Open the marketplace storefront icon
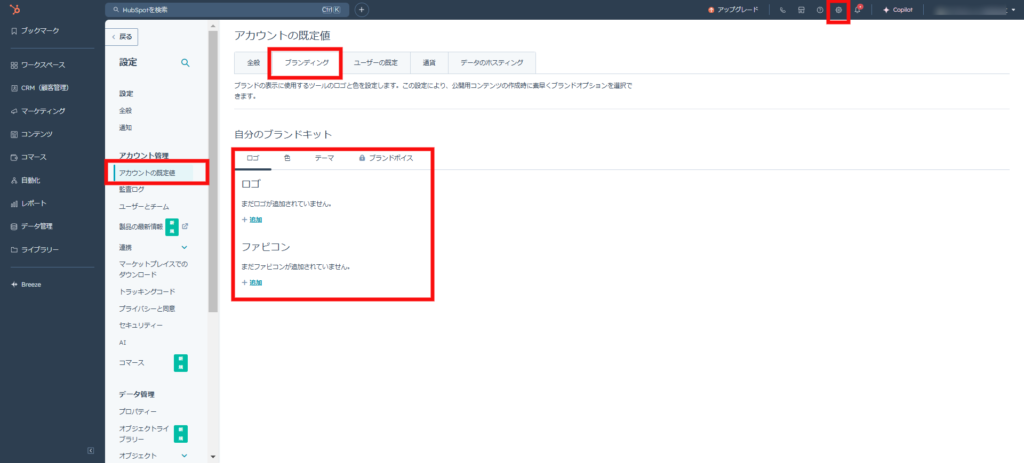 click(801, 10)
